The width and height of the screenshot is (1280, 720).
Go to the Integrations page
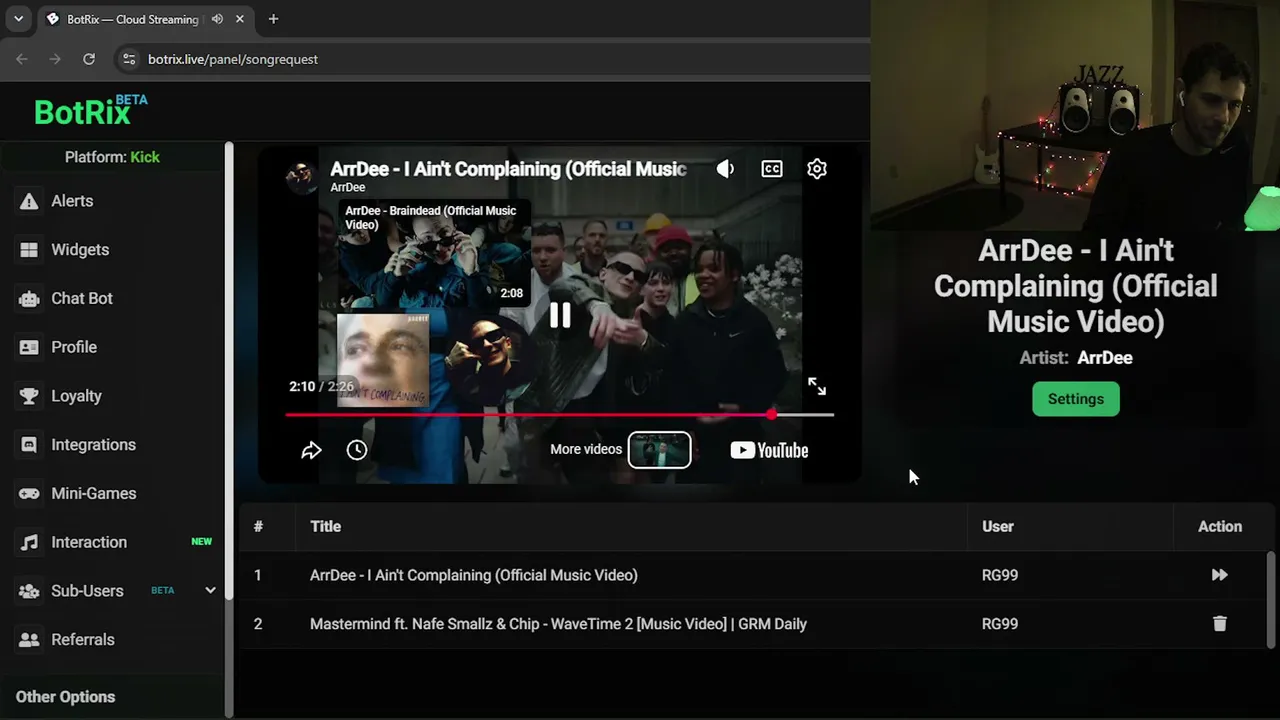coord(93,445)
